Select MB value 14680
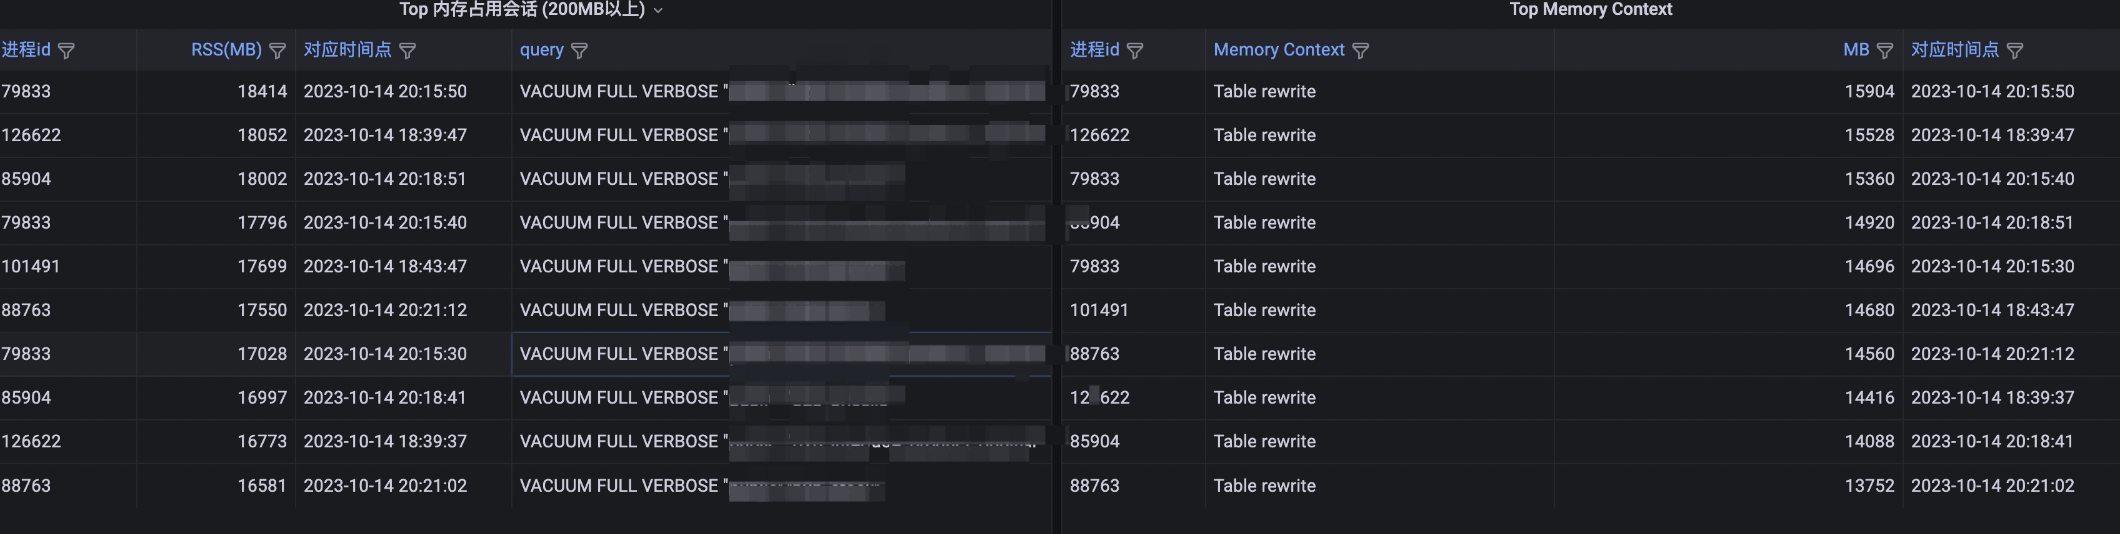Viewport: 2120px width, 534px height. click(1869, 311)
